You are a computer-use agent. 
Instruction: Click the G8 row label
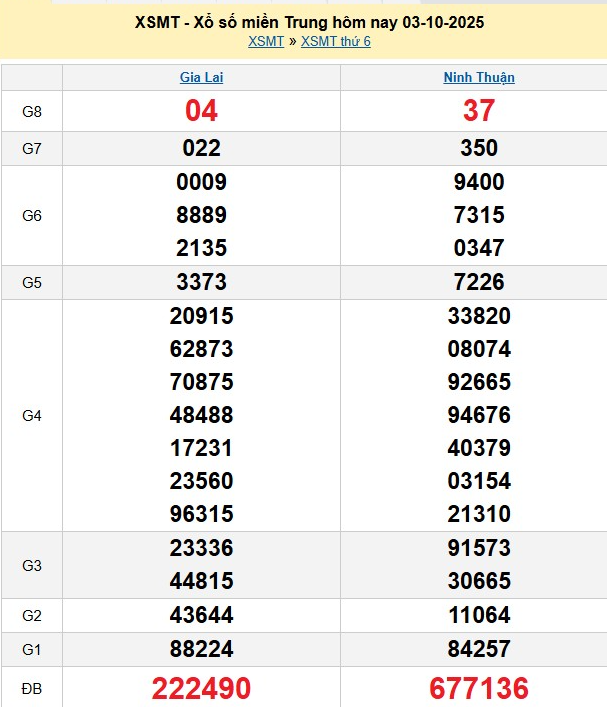tap(32, 111)
